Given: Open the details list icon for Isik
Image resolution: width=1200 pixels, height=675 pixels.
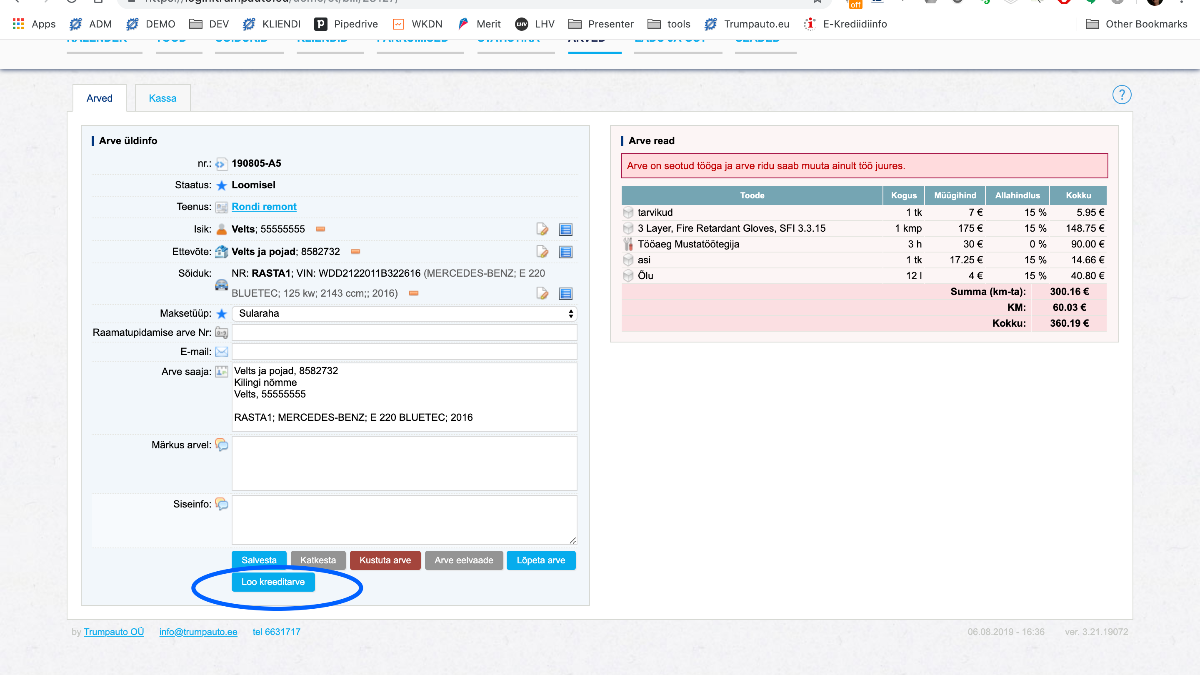Looking at the screenshot, I should (x=565, y=229).
